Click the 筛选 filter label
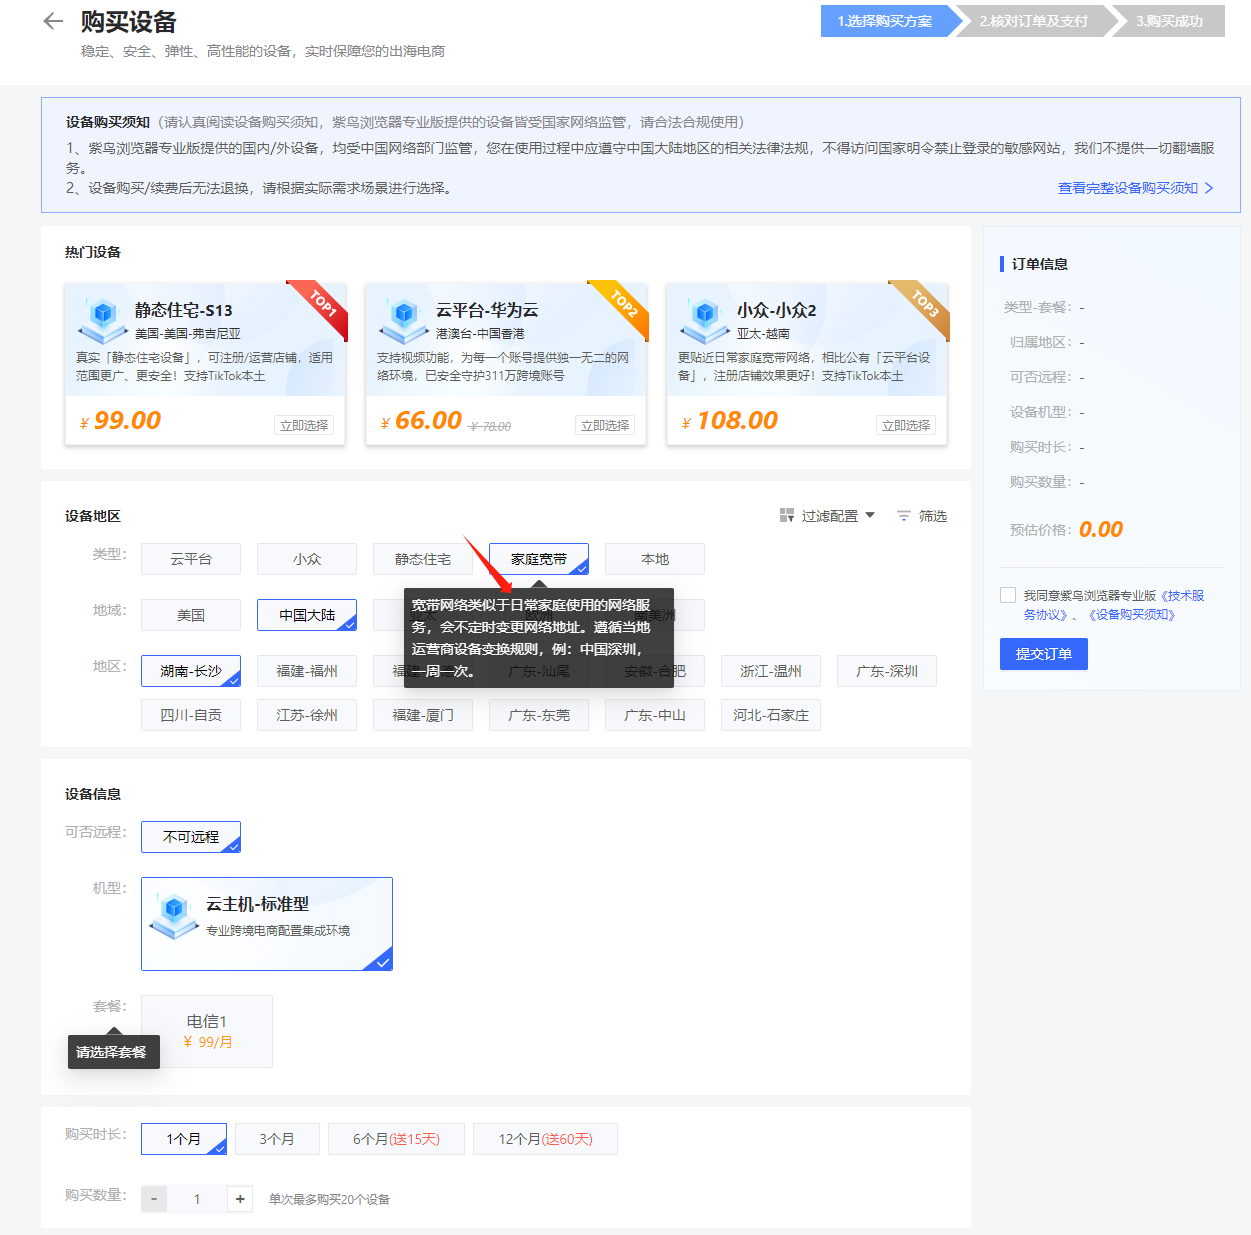 tap(933, 516)
